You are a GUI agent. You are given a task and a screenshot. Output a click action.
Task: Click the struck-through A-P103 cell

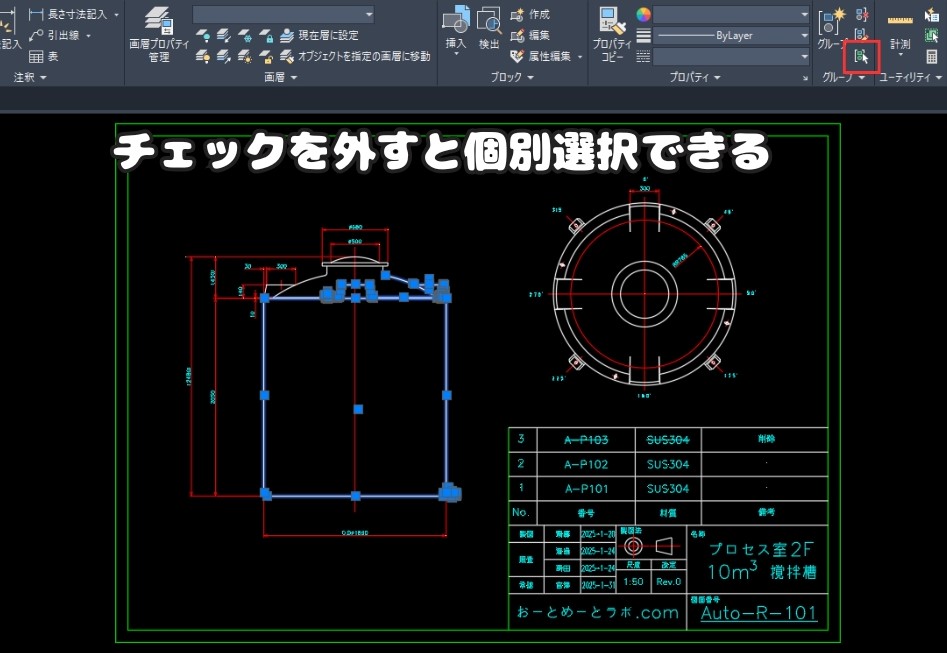(x=586, y=440)
